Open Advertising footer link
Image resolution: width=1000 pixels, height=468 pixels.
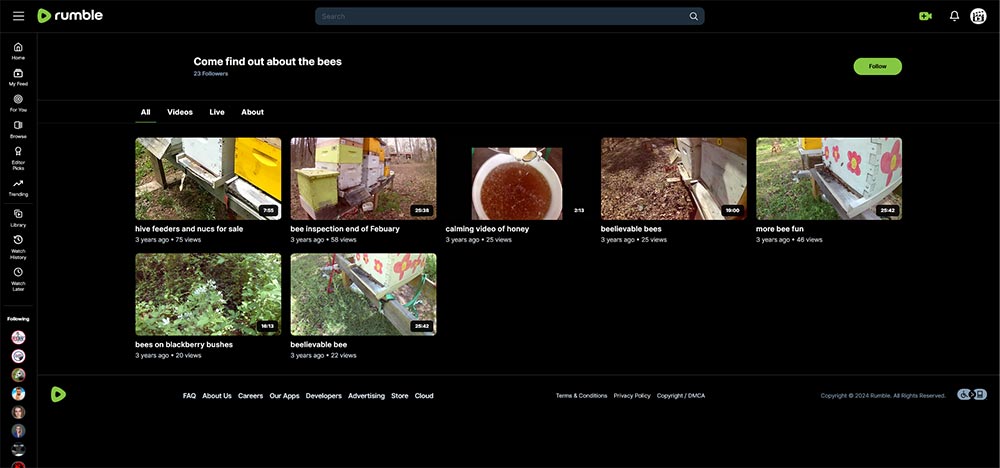pyautogui.click(x=367, y=396)
